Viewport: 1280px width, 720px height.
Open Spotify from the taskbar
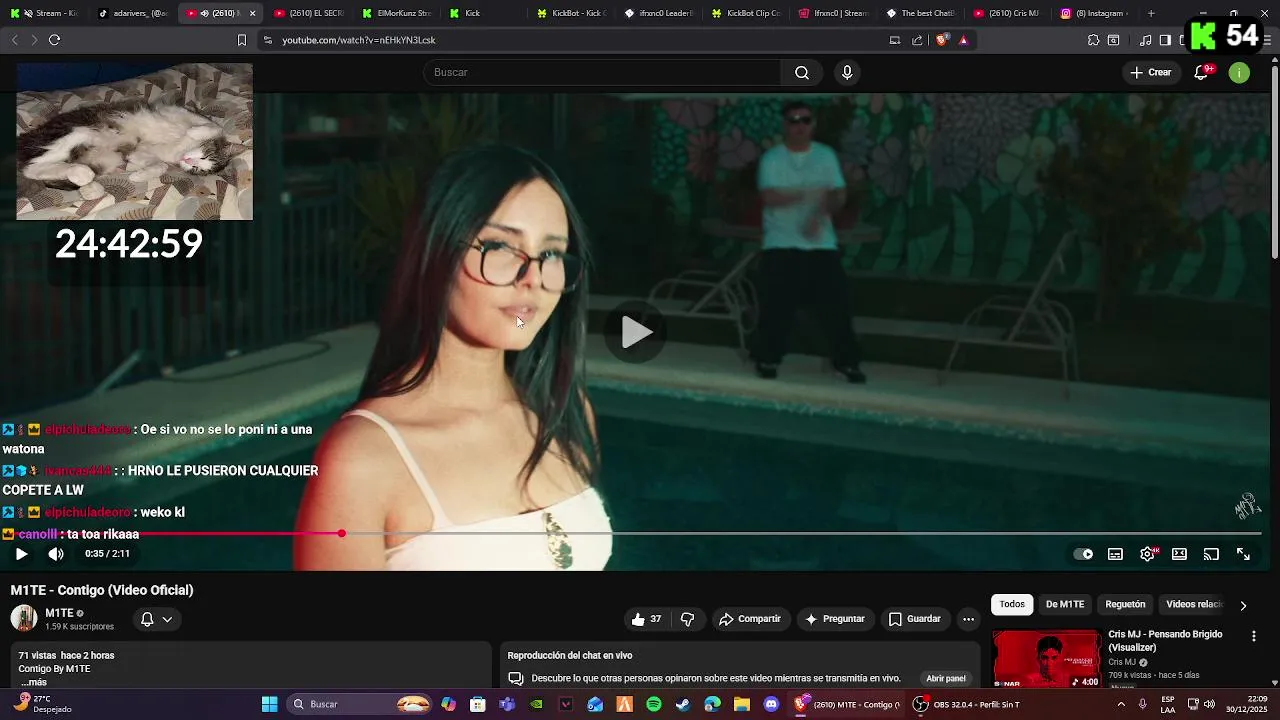[x=654, y=704]
